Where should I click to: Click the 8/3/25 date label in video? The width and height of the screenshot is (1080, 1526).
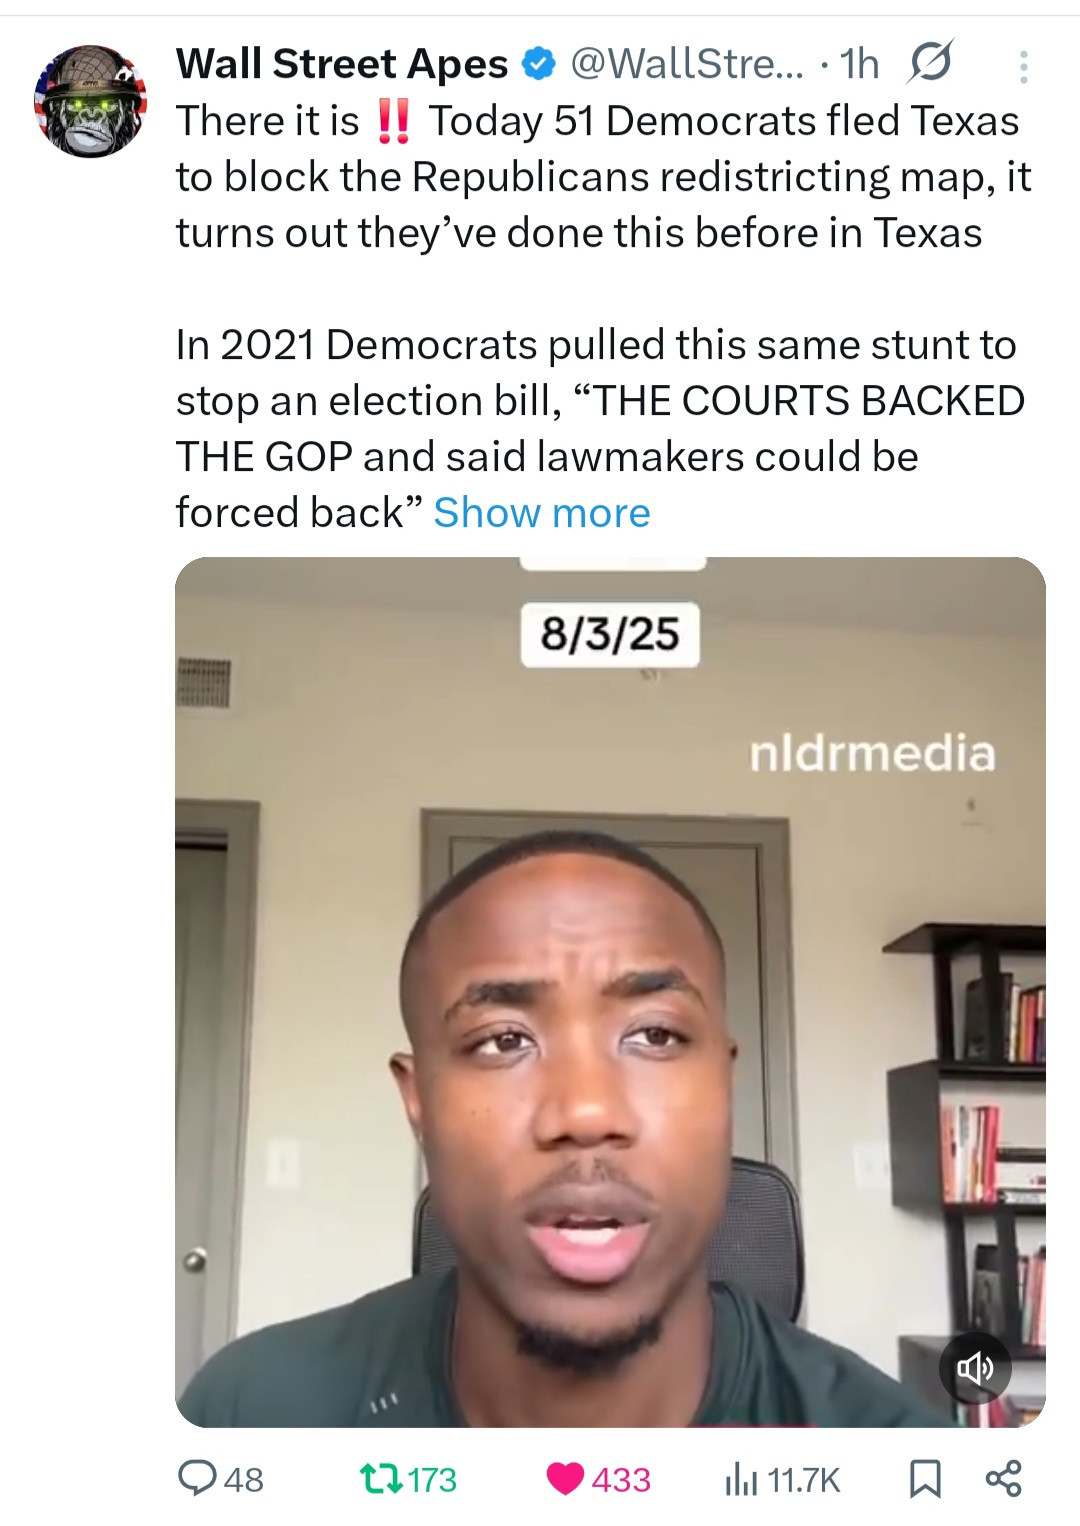coord(610,634)
